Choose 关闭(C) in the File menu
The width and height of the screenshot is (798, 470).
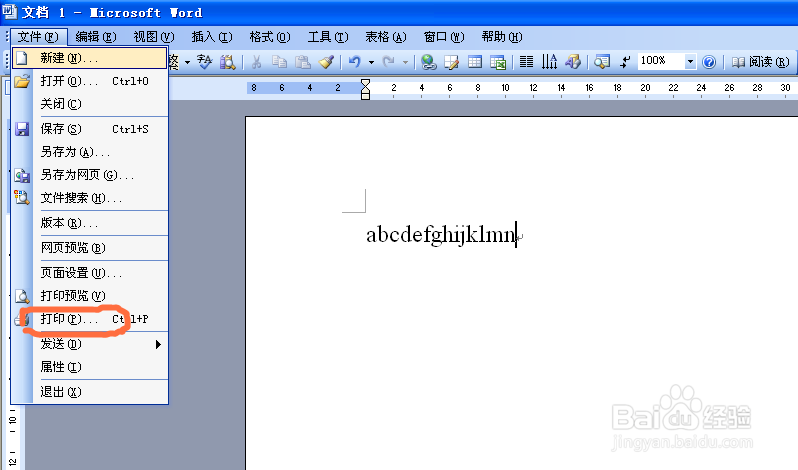(x=90, y=104)
